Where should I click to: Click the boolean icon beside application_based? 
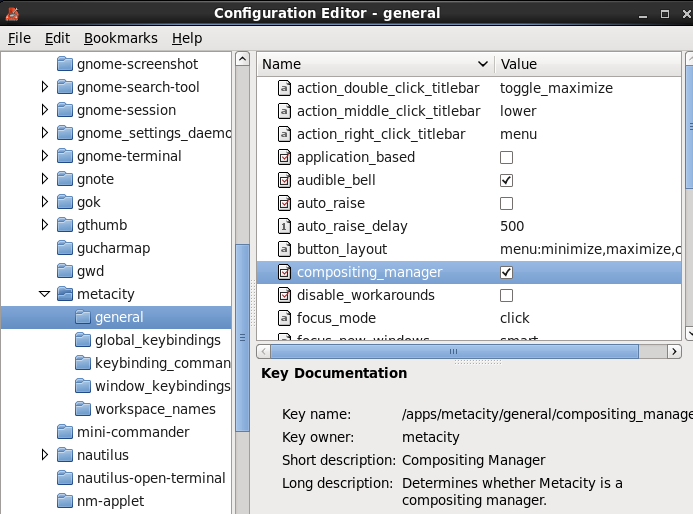coord(285,157)
